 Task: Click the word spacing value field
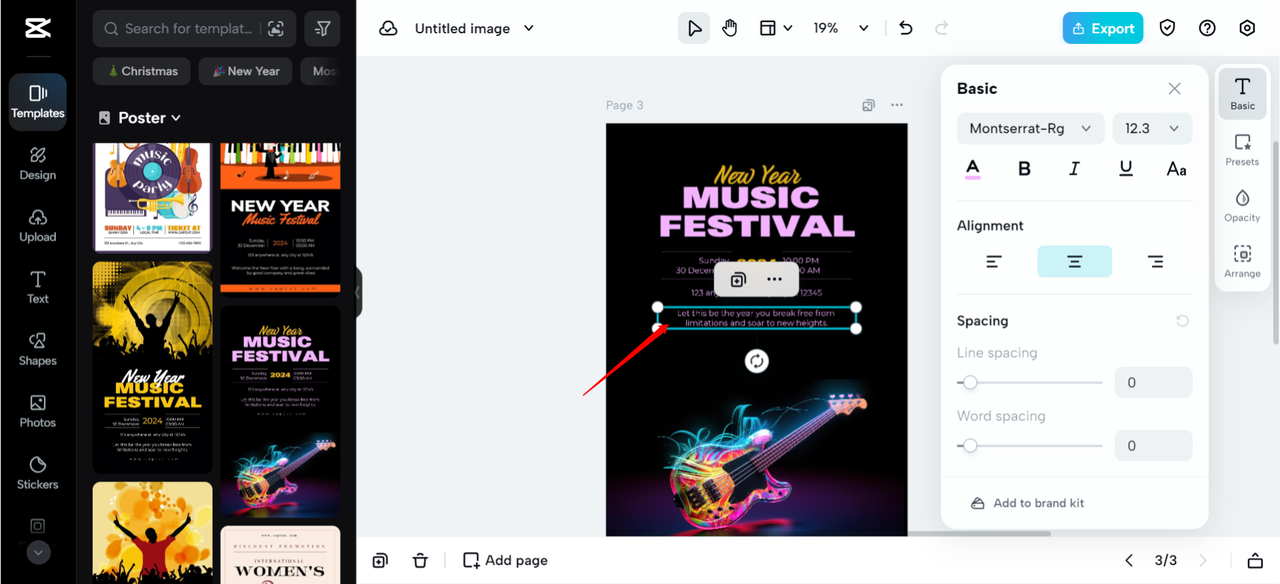(x=1154, y=445)
